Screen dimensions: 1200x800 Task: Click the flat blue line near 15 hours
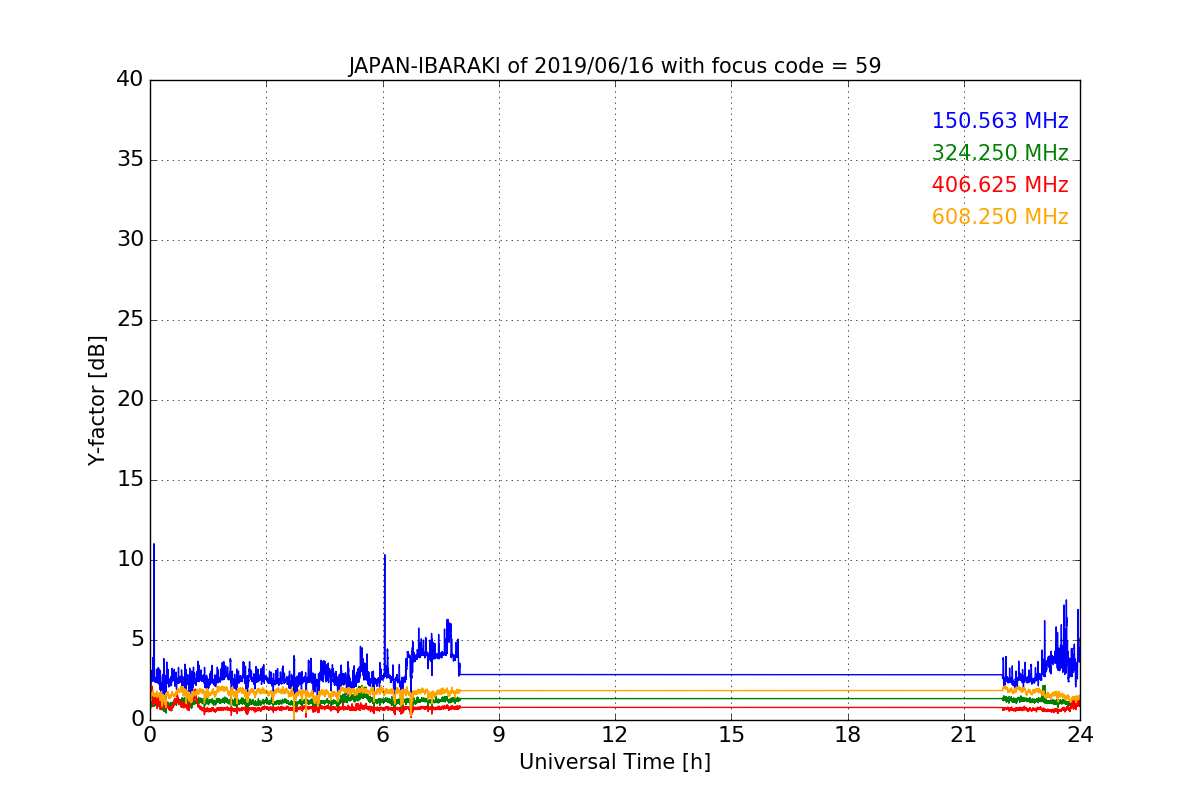click(731, 674)
